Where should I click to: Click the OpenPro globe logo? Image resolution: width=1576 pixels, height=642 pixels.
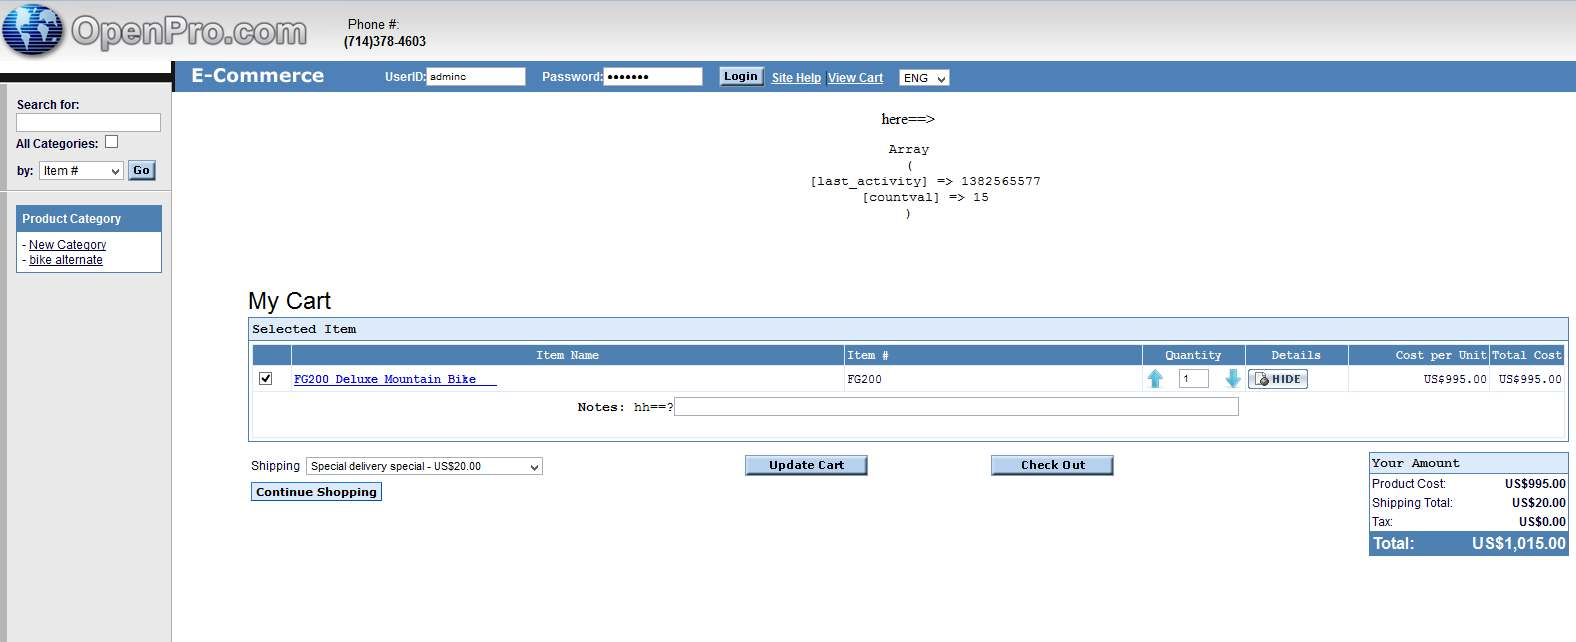point(33,30)
